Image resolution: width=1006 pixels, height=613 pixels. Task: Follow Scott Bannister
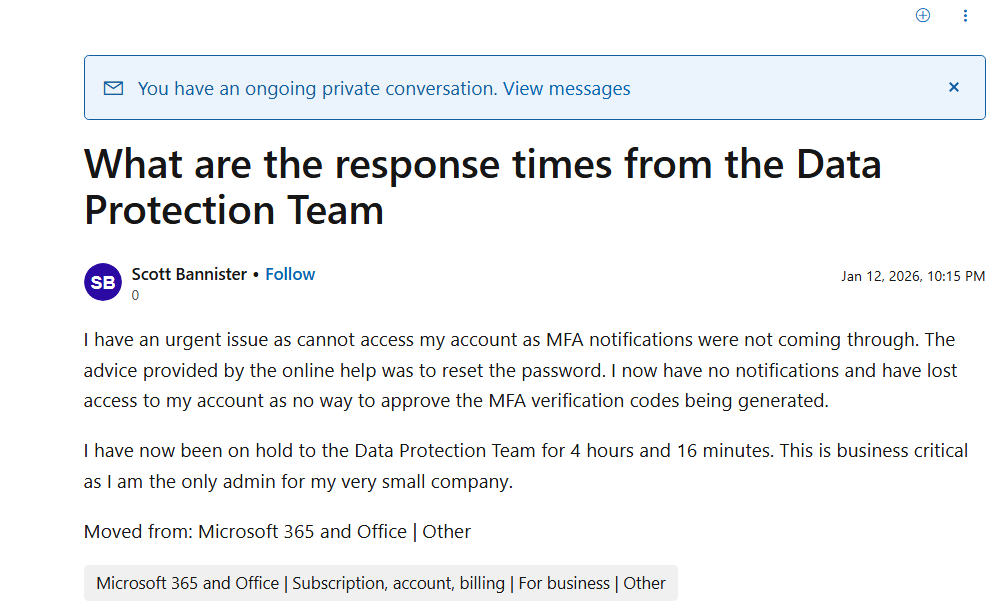[x=289, y=273]
